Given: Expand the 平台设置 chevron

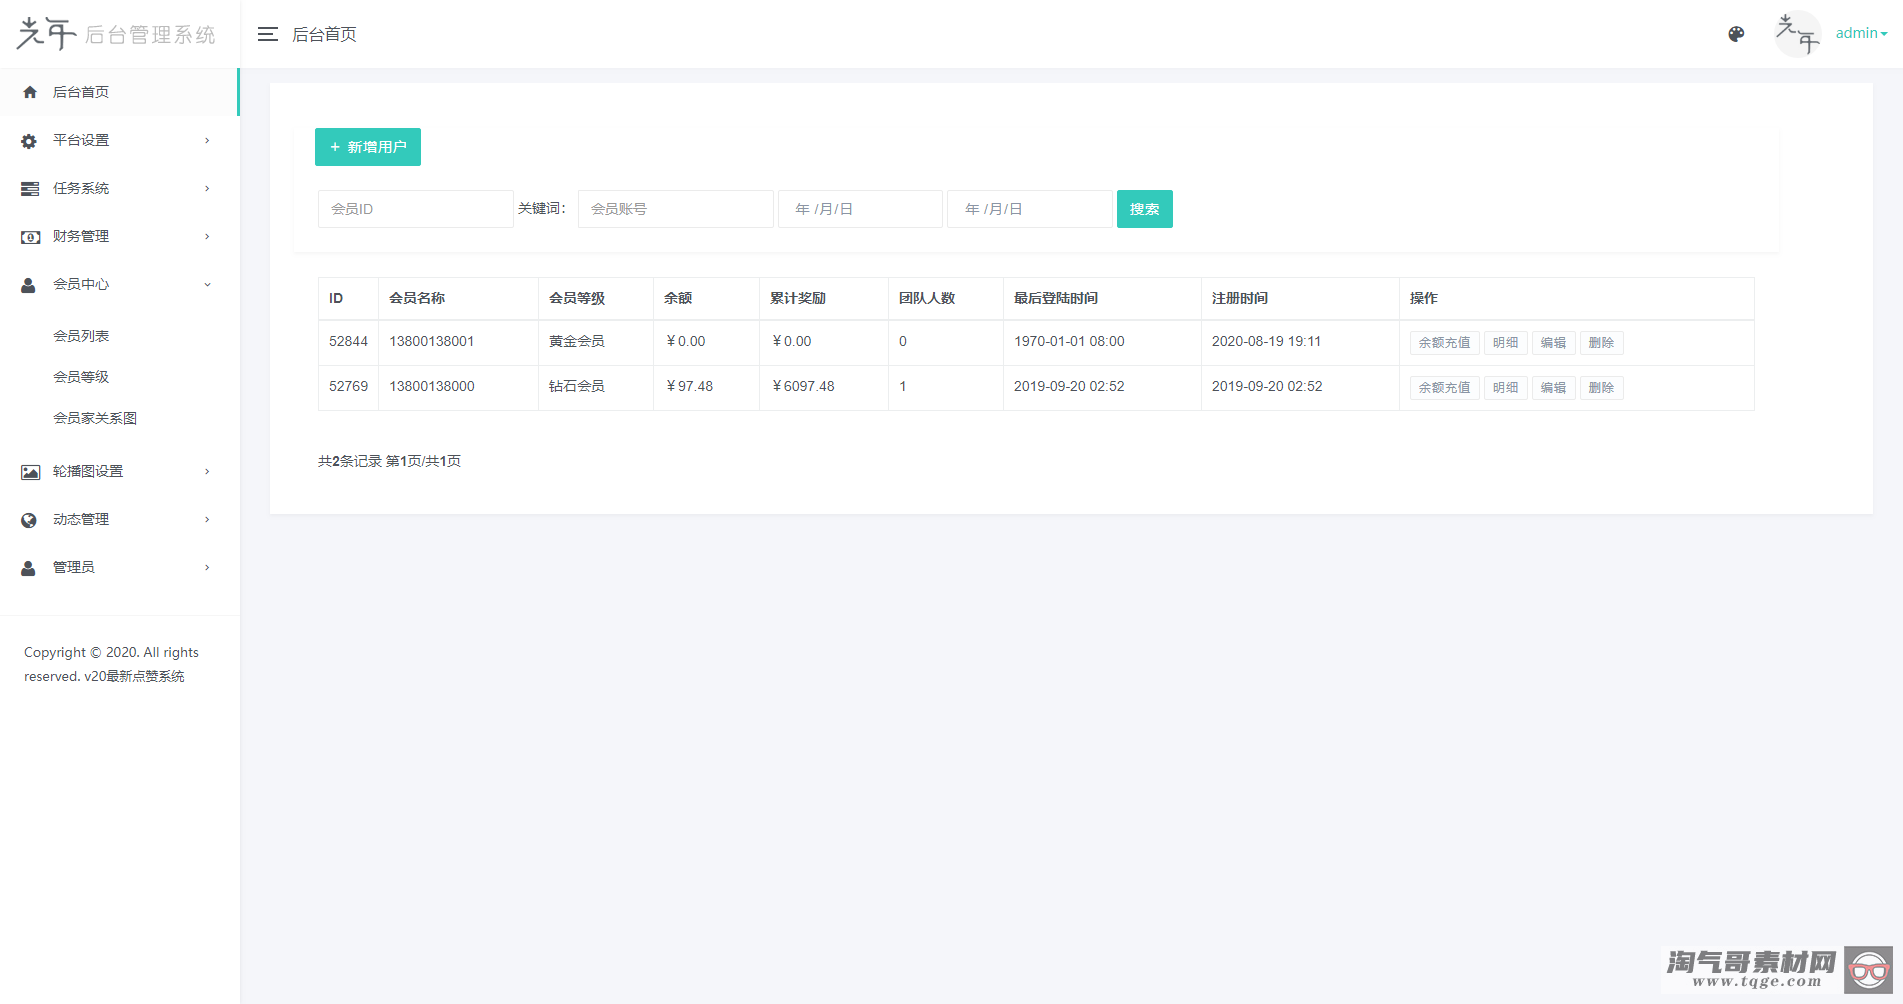Looking at the screenshot, I should [x=207, y=140].
